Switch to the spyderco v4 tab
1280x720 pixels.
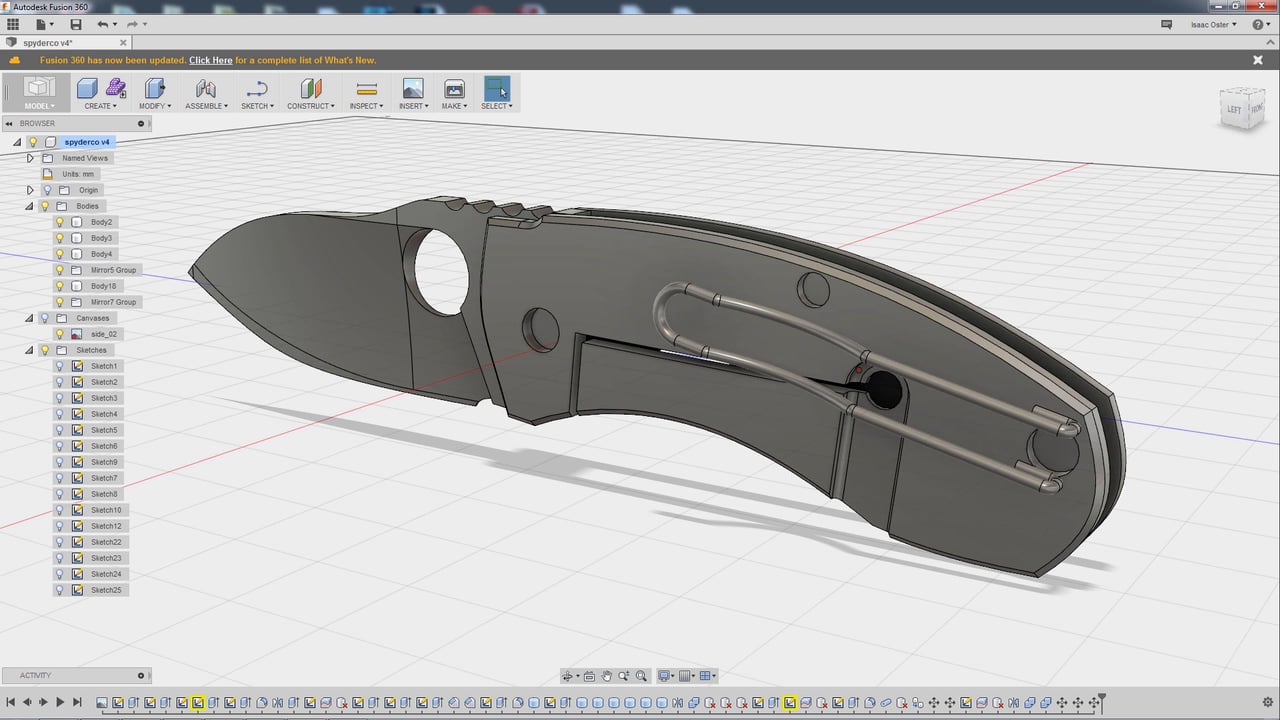coord(48,43)
